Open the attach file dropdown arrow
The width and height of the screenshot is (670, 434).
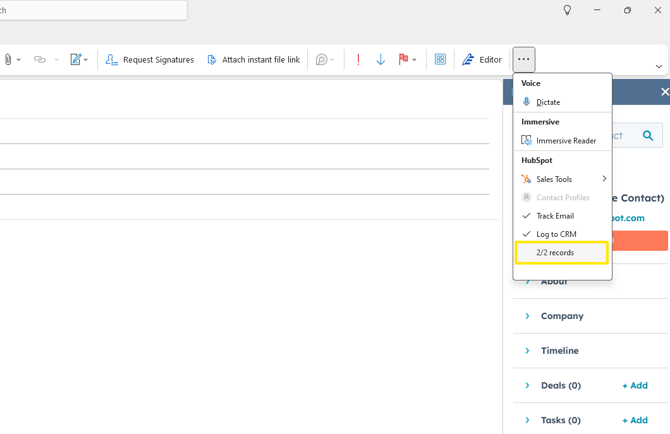click(x=19, y=60)
